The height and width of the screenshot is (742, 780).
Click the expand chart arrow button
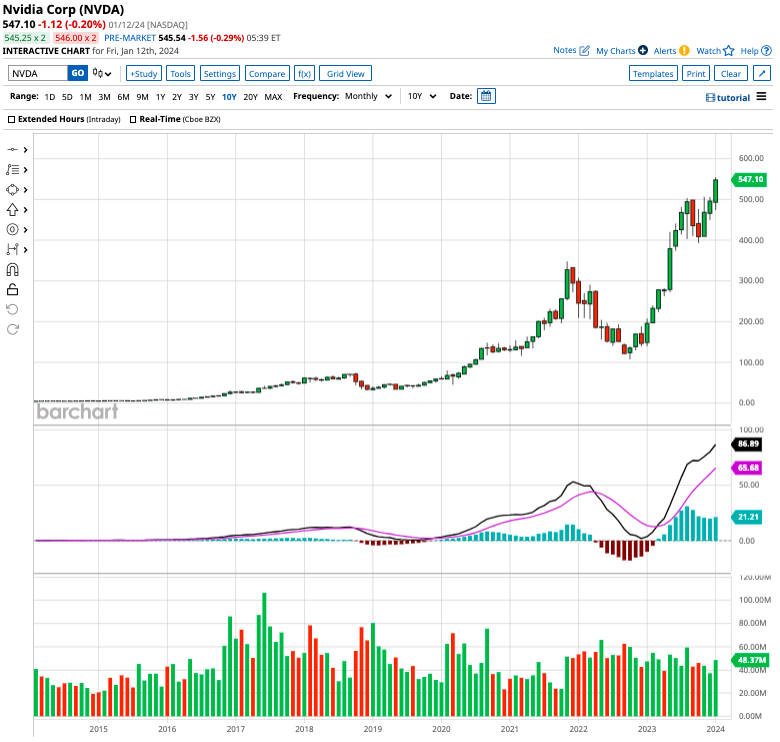[761, 73]
